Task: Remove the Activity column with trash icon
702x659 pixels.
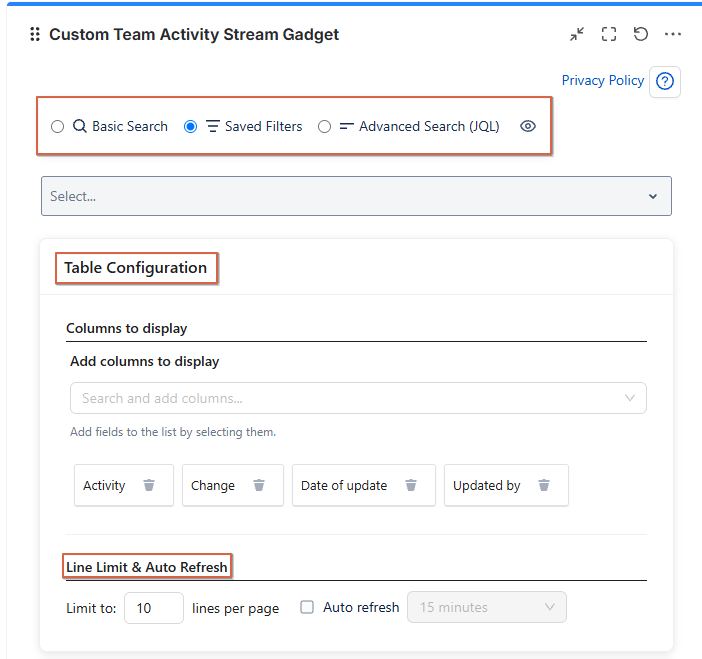Action: 149,485
